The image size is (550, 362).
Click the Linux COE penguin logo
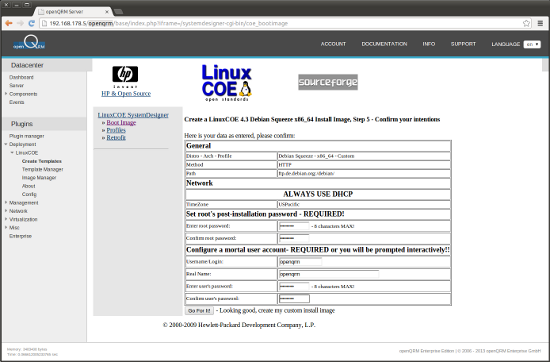pyautogui.click(x=227, y=83)
